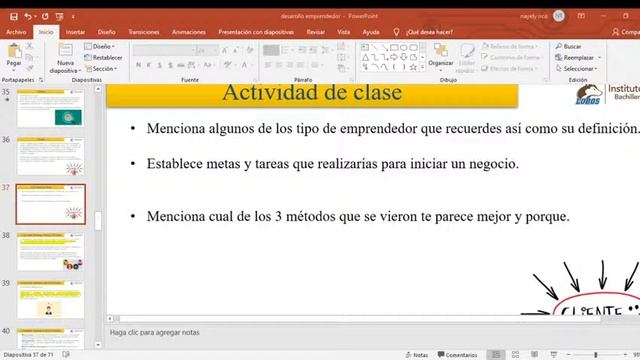Switch to Normal view icon
This screenshot has width=640, height=360.
[496, 355]
